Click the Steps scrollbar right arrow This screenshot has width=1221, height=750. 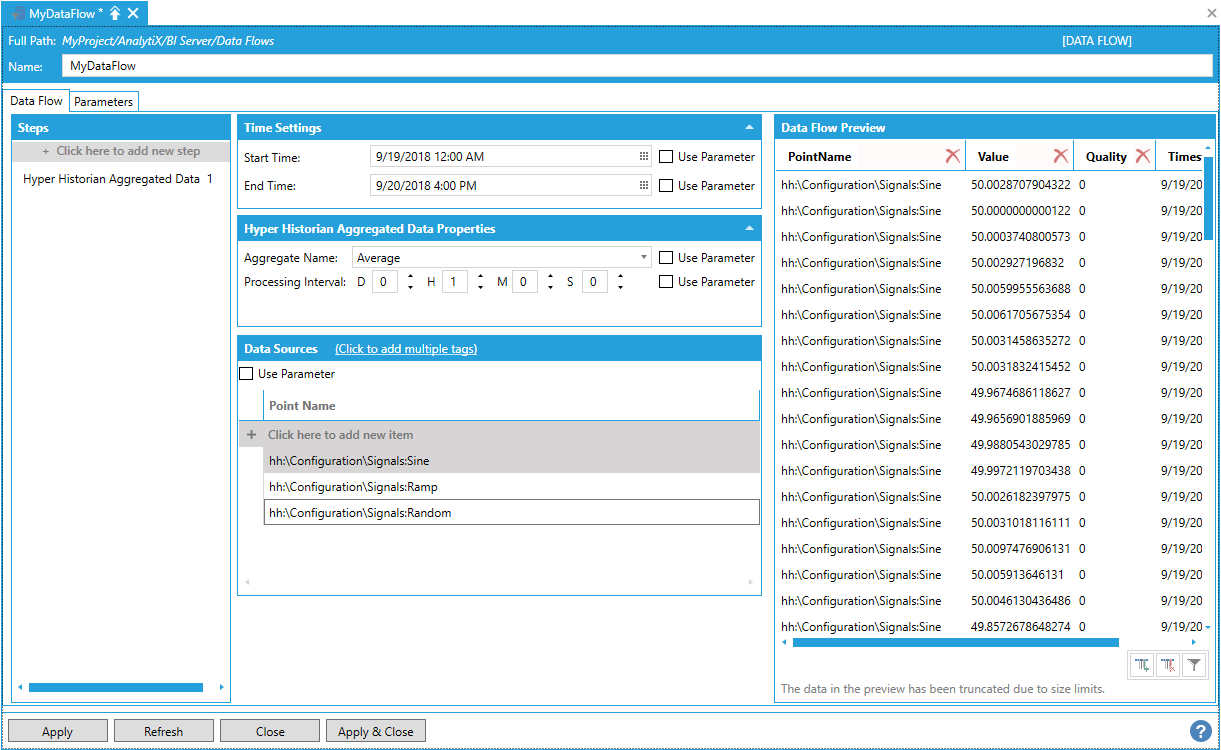click(222, 688)
